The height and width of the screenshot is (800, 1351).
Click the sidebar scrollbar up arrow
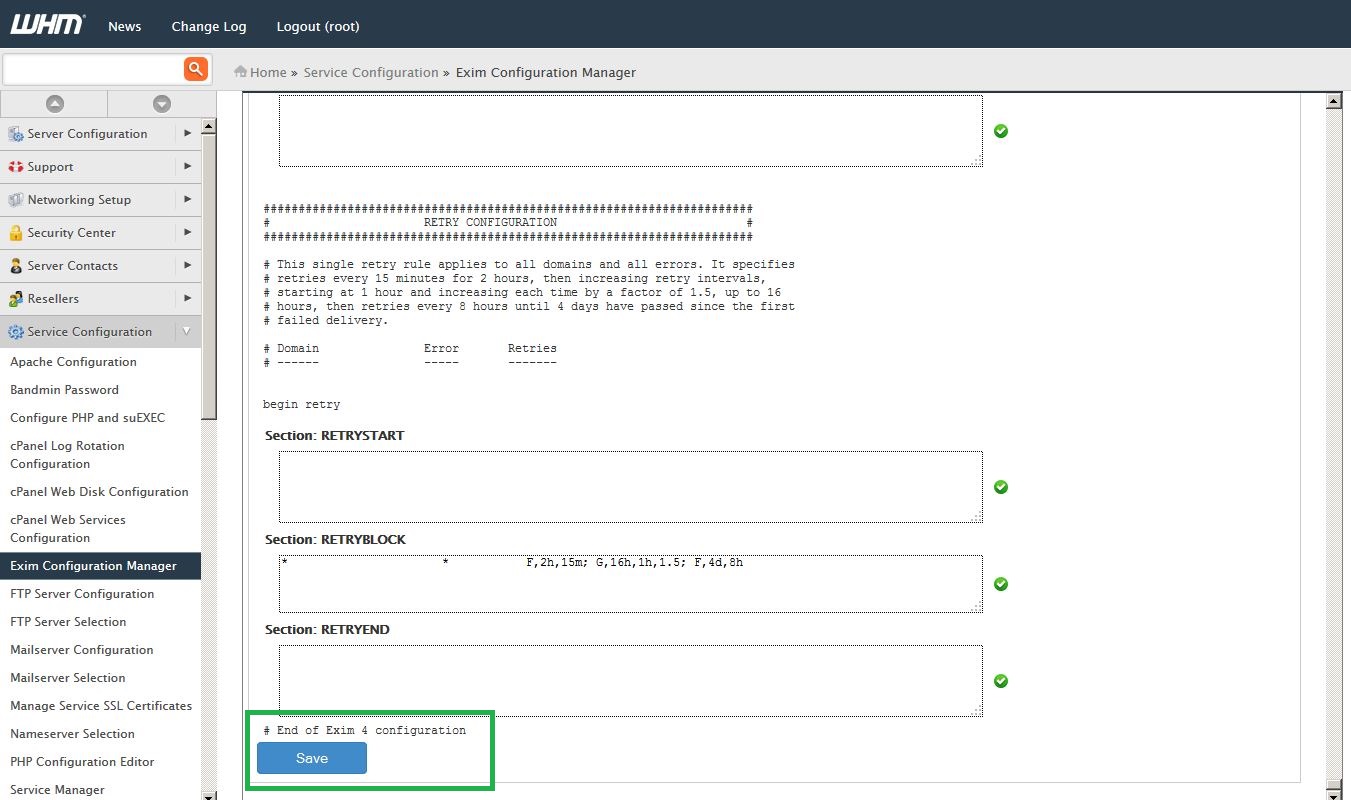[209, 127]
